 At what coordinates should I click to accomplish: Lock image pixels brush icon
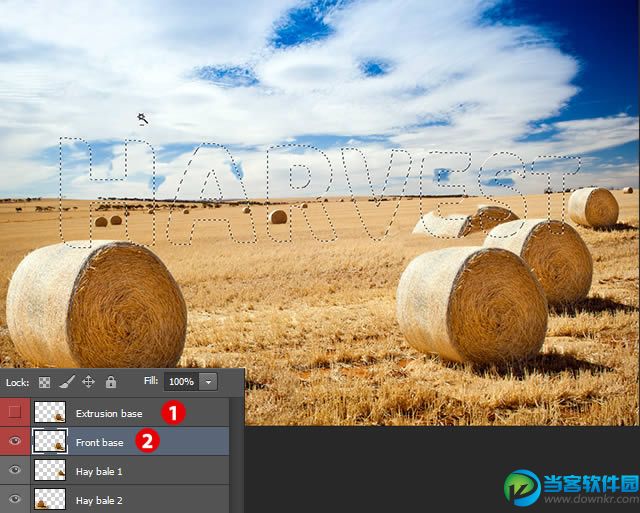pos(67,382)
